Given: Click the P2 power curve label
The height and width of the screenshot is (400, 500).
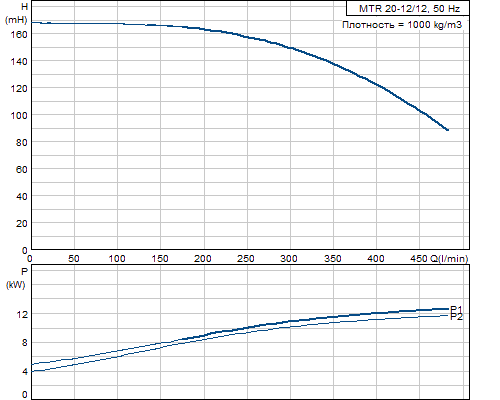Looking at the screenshot, I should [x=456, y=317].
